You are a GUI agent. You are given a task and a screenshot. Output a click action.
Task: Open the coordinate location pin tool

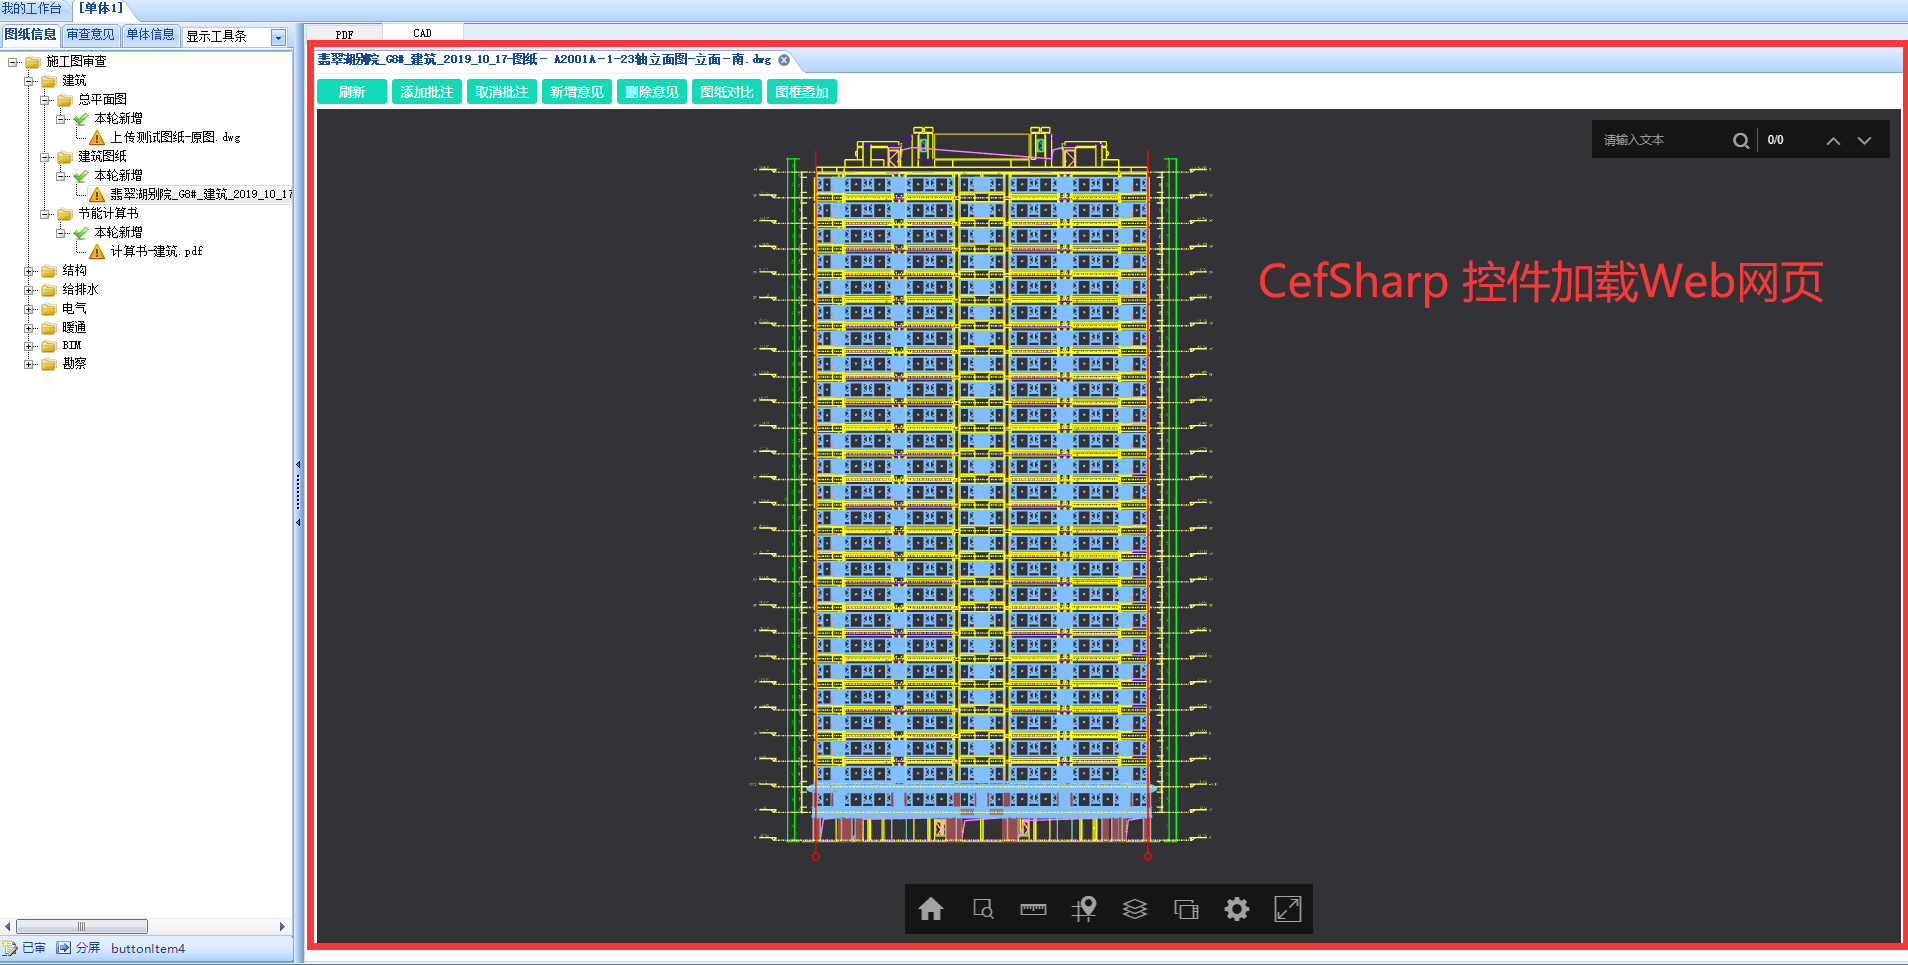click(x=1084, y=909)
